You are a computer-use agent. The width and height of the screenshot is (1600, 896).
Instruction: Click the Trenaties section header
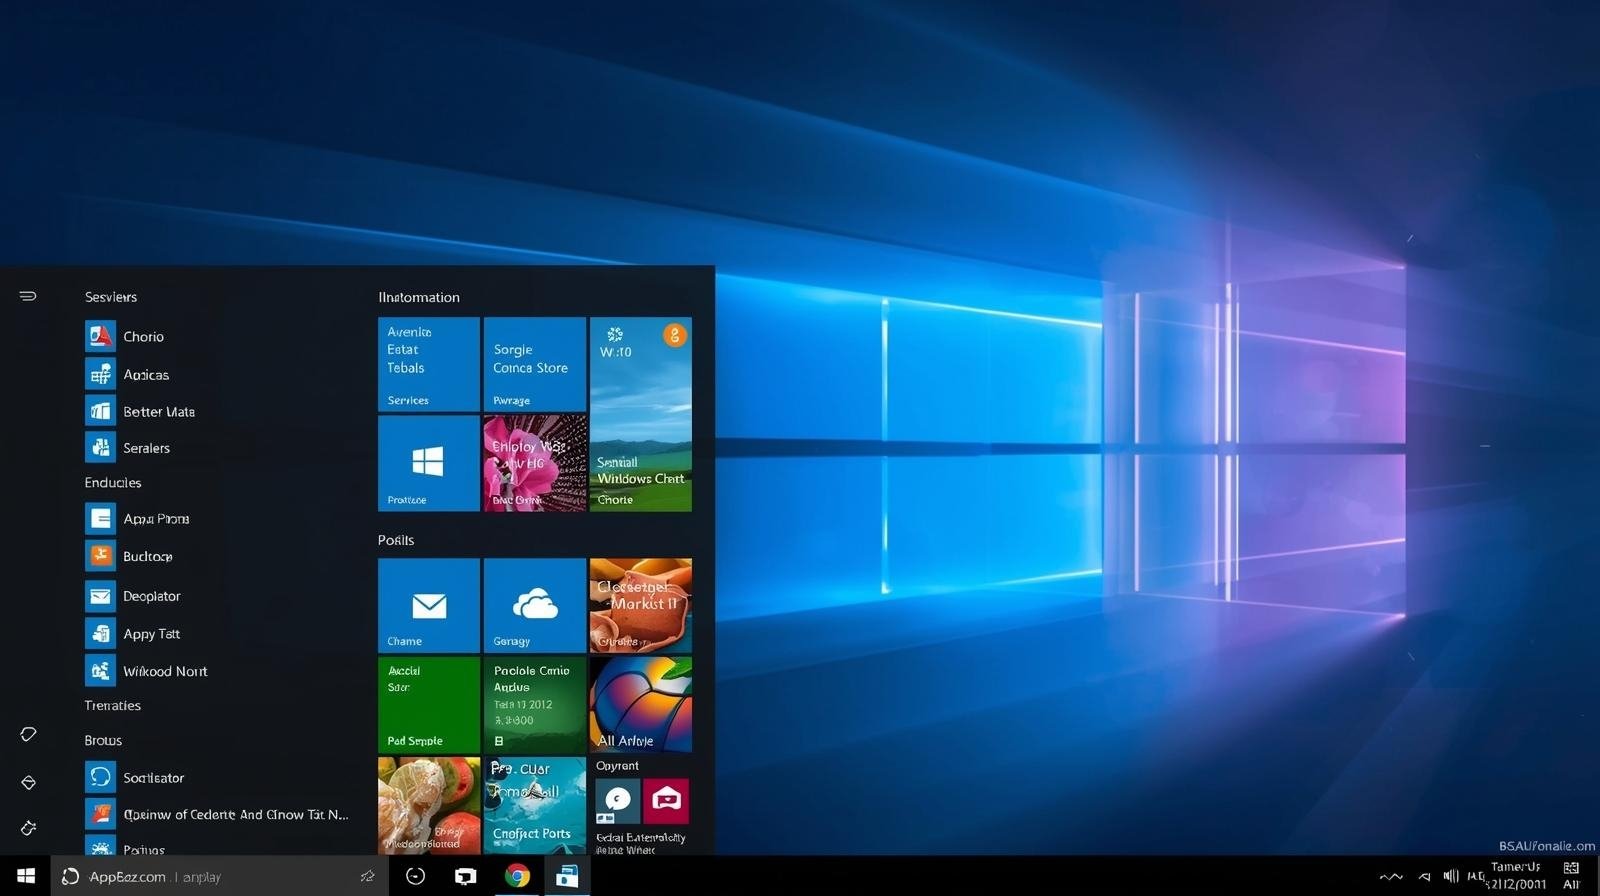coord(113,705)
